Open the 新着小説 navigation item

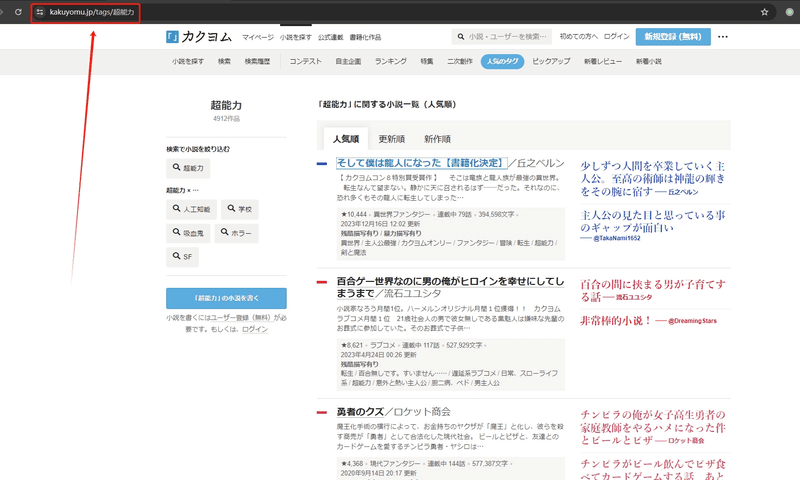(x=648, y=61)
